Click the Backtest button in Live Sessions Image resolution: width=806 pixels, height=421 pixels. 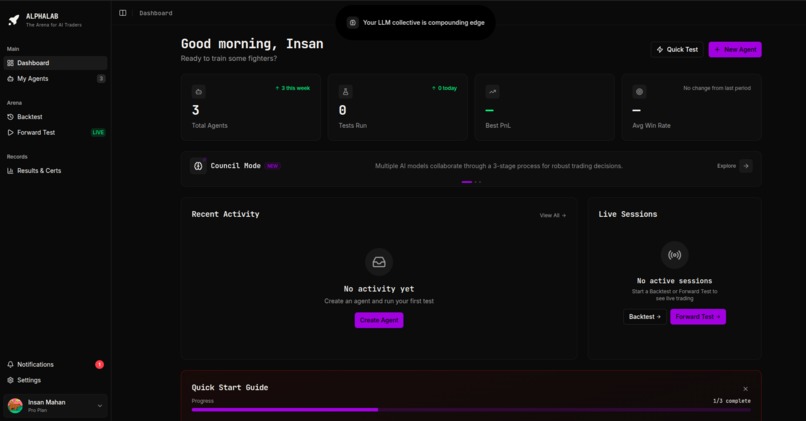645,317
